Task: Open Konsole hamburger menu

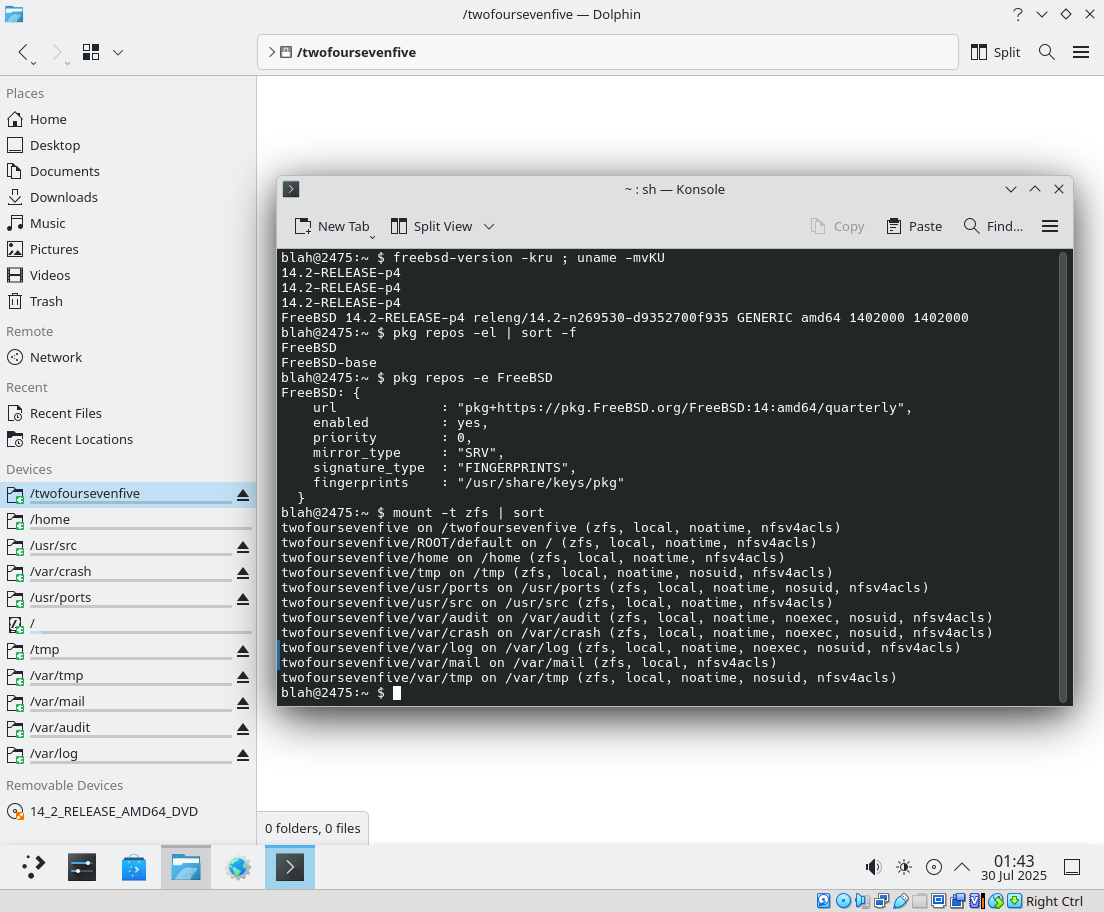Action: point(1050,226)
